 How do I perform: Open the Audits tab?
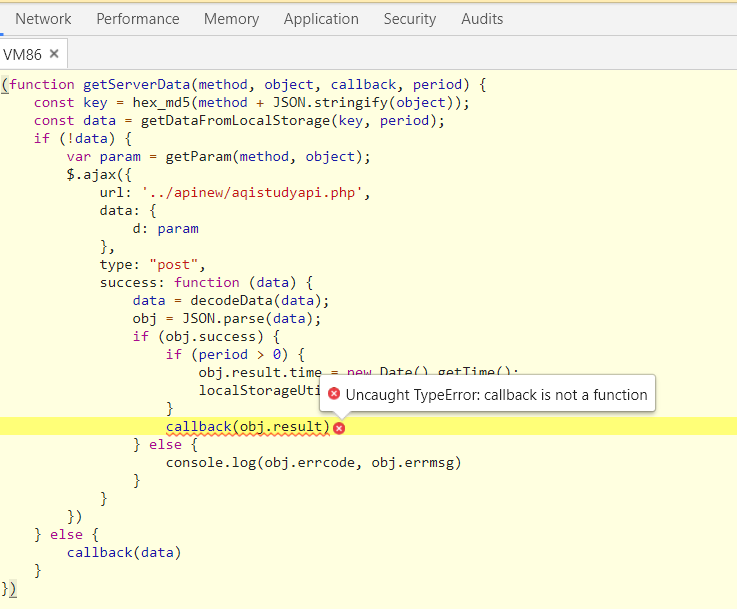coord(482,19)
